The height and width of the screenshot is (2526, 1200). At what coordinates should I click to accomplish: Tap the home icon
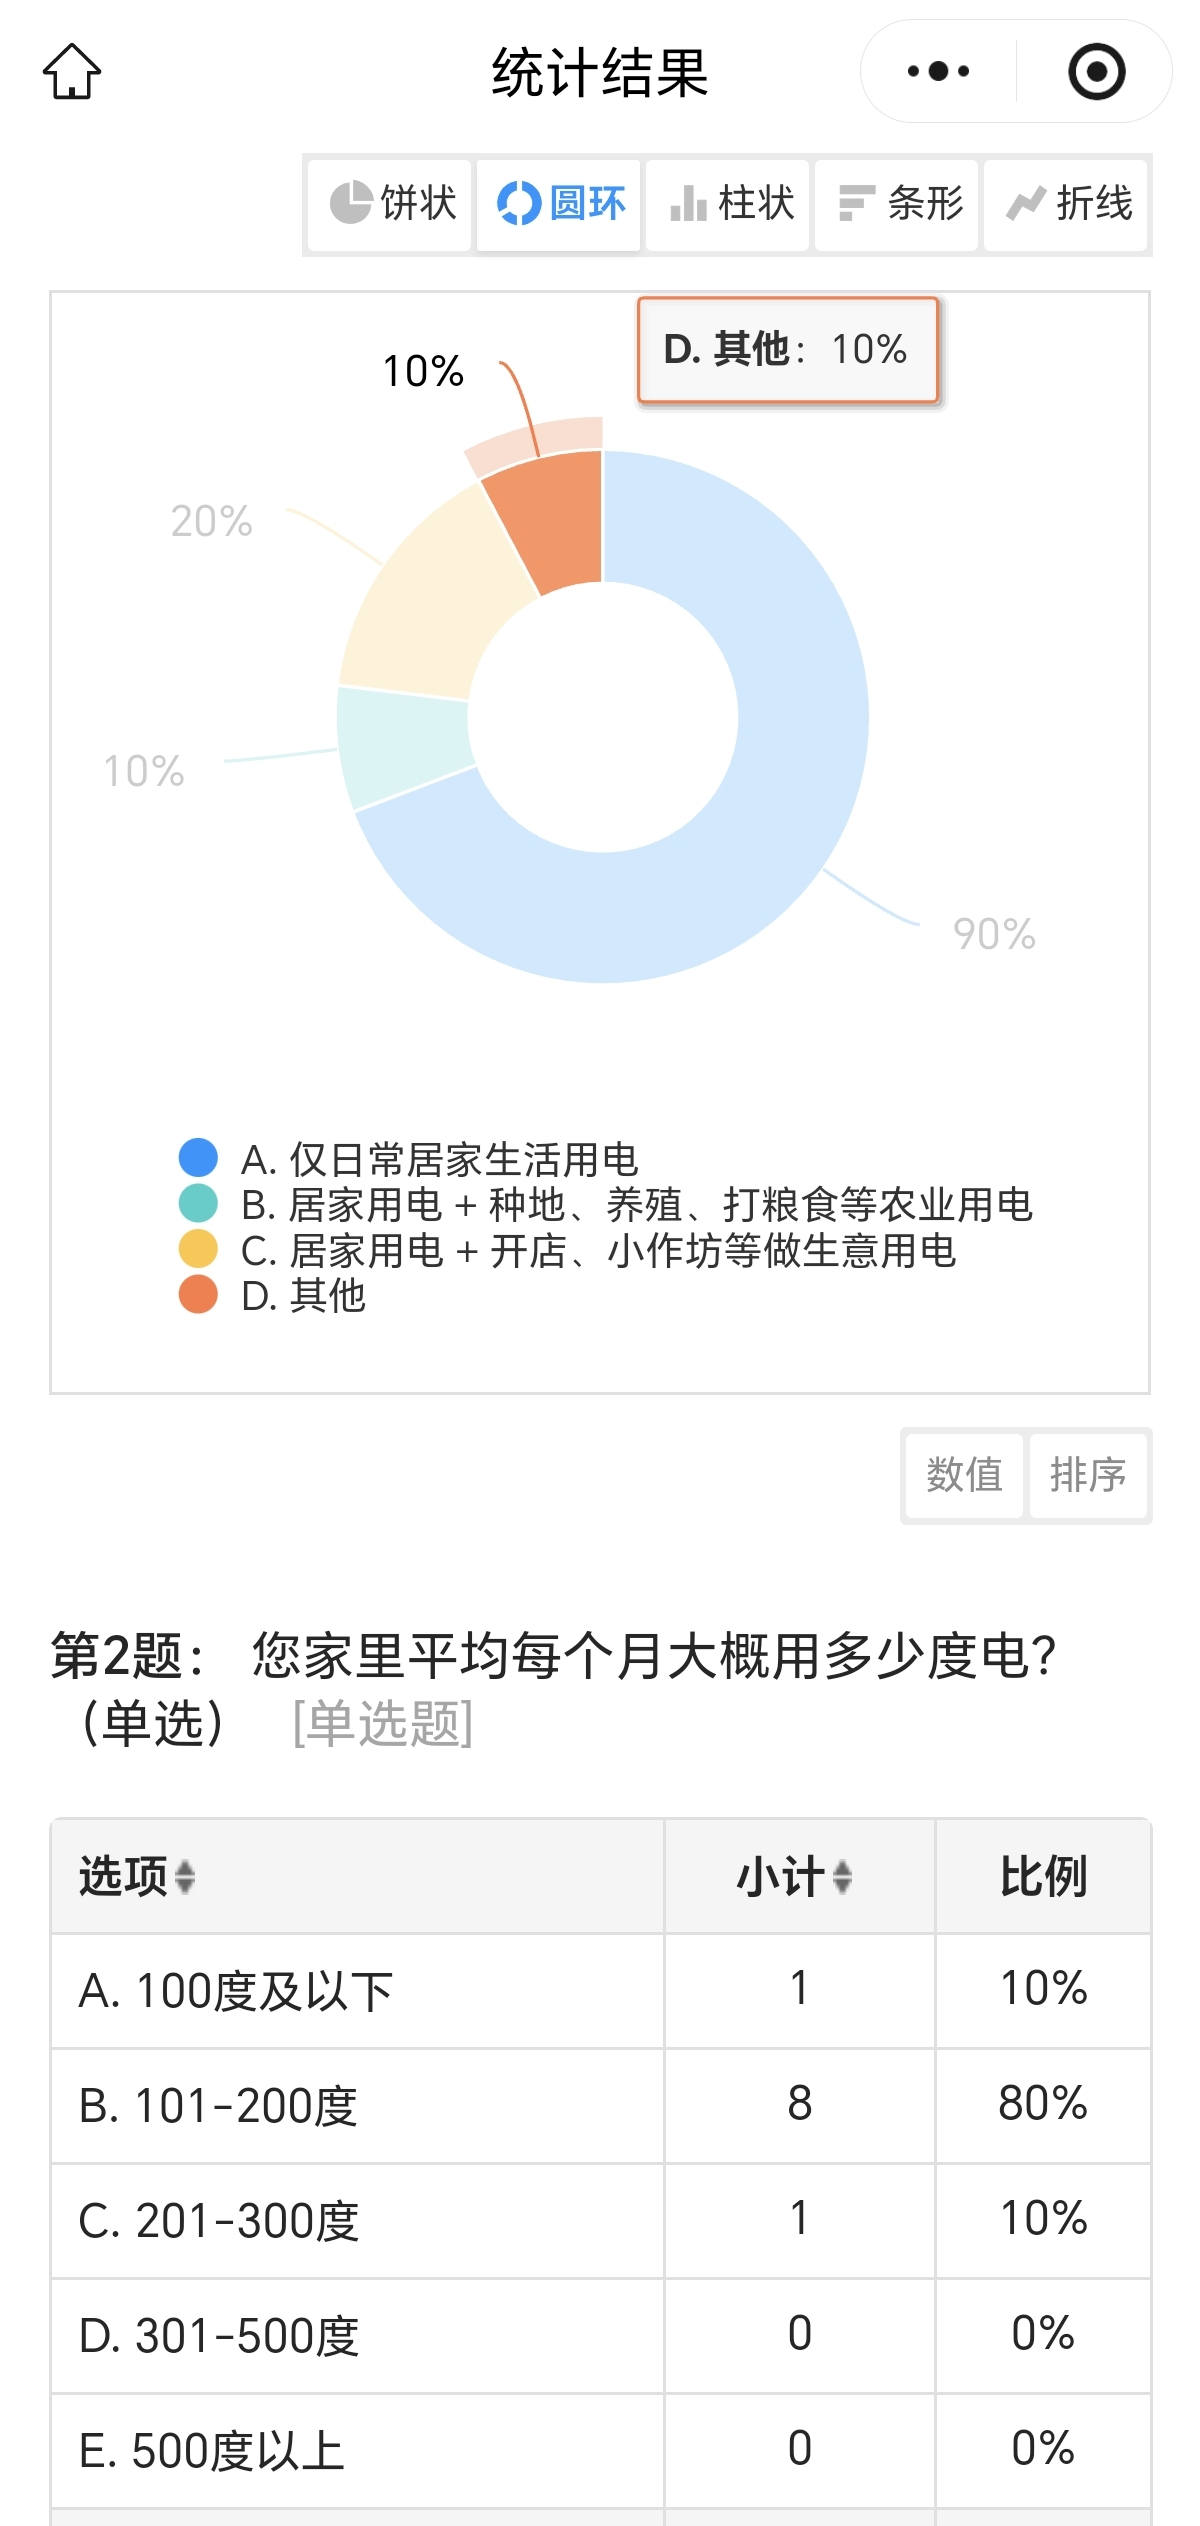[72, 71]
